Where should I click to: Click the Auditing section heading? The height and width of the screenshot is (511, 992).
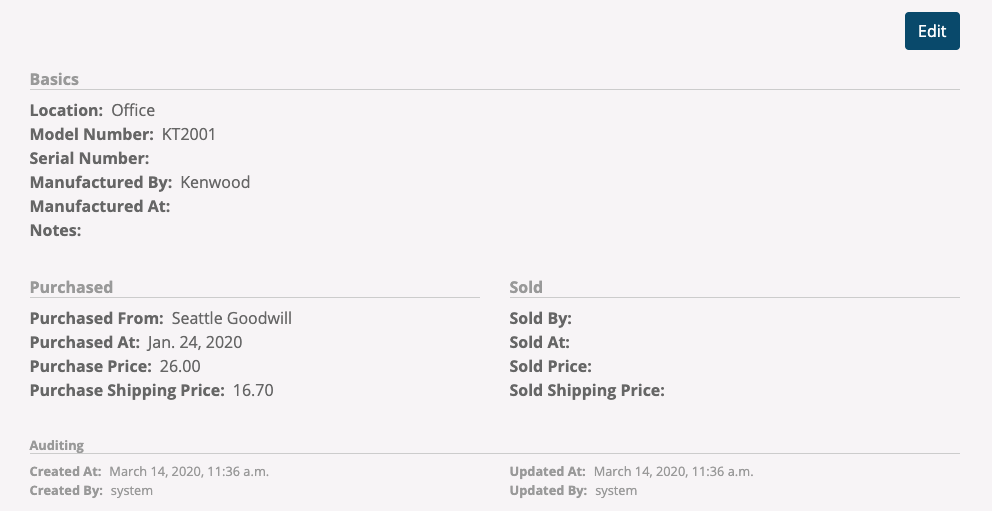(57, 445)
